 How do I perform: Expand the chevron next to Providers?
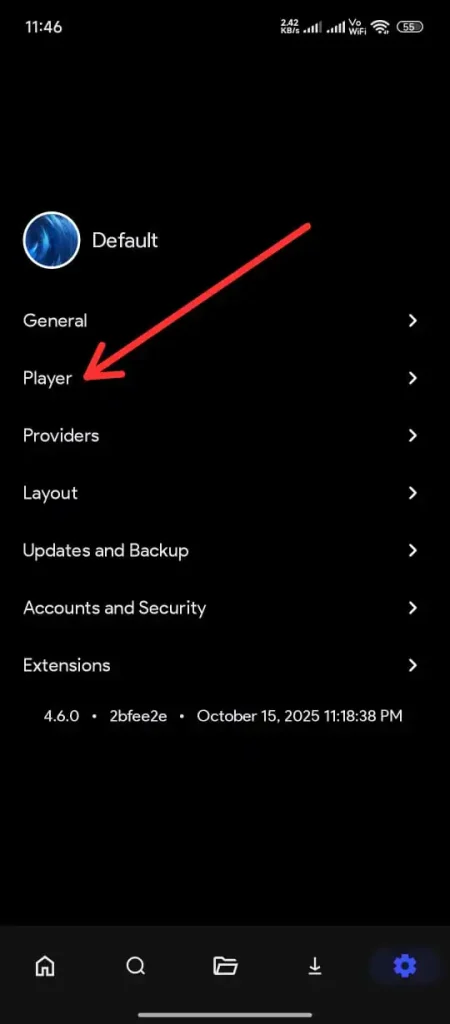point(412,436)
